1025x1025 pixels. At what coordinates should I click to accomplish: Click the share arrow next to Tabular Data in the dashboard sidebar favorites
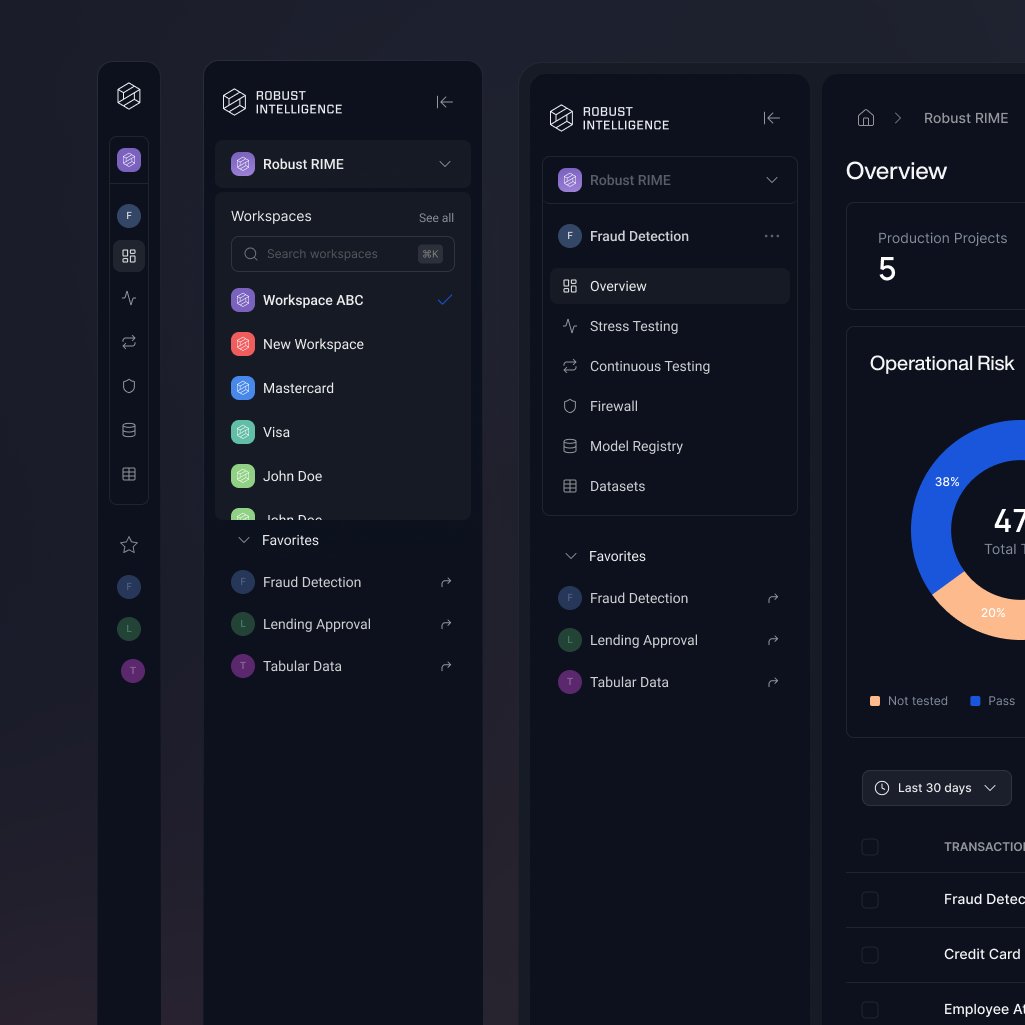[773, 682]
